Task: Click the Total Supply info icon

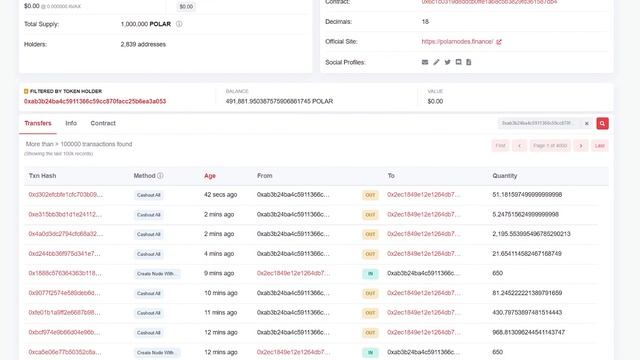Action: pos(179,24)
